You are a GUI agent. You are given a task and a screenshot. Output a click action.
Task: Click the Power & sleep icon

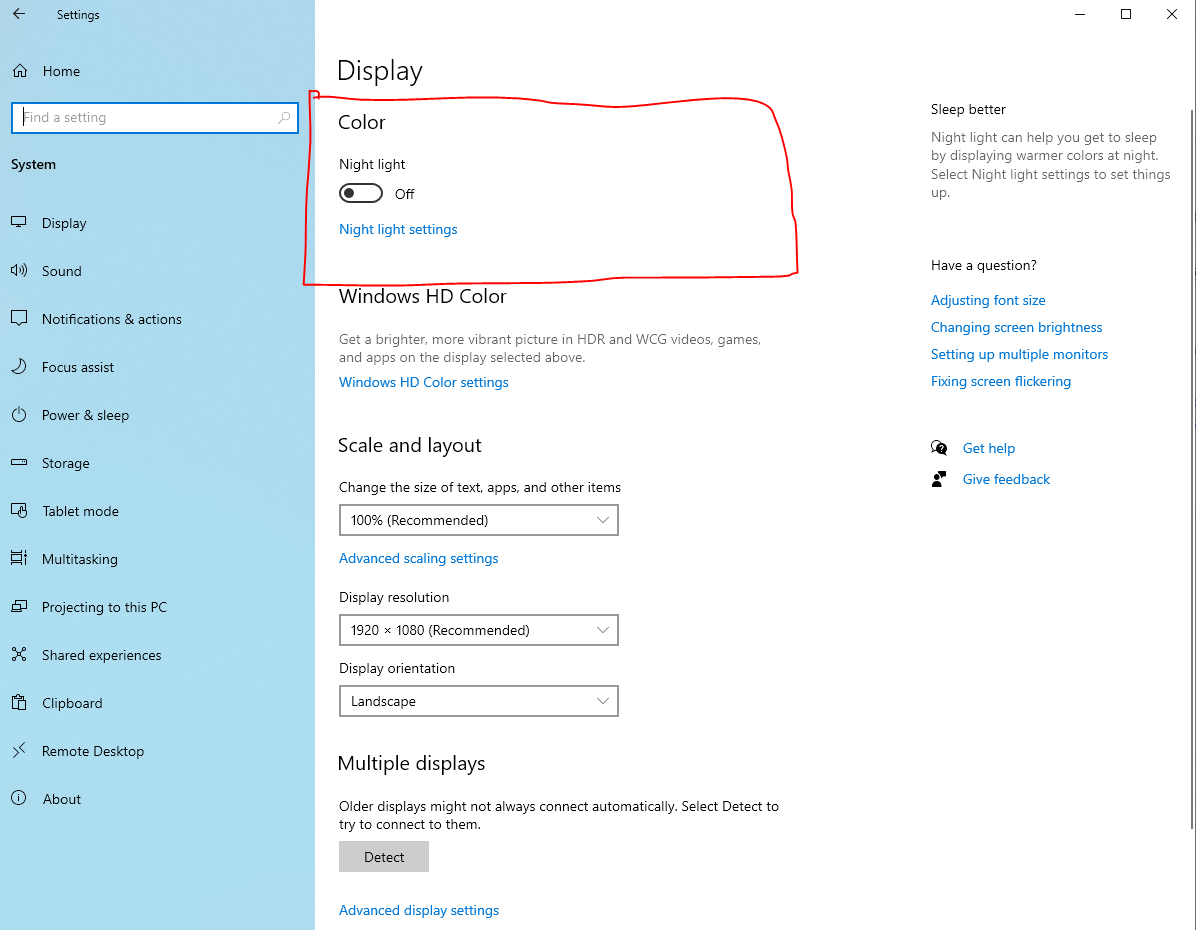coord(19,414)
